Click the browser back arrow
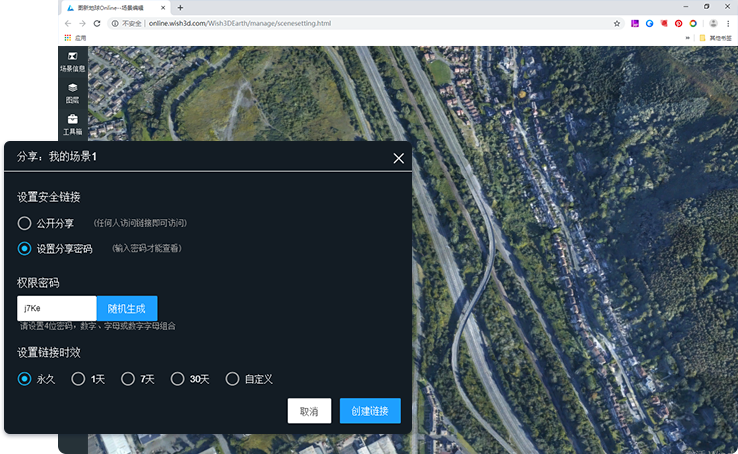Viewport: 738px width, 454px height. click(x=68, y=23)
